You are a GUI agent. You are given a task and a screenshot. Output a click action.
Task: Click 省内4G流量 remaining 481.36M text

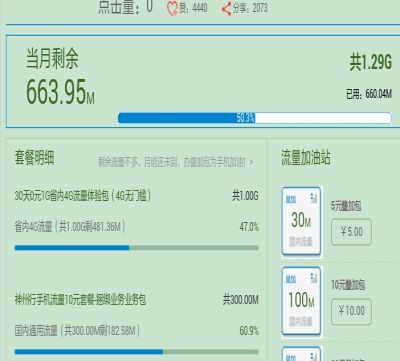click(70, 227)
